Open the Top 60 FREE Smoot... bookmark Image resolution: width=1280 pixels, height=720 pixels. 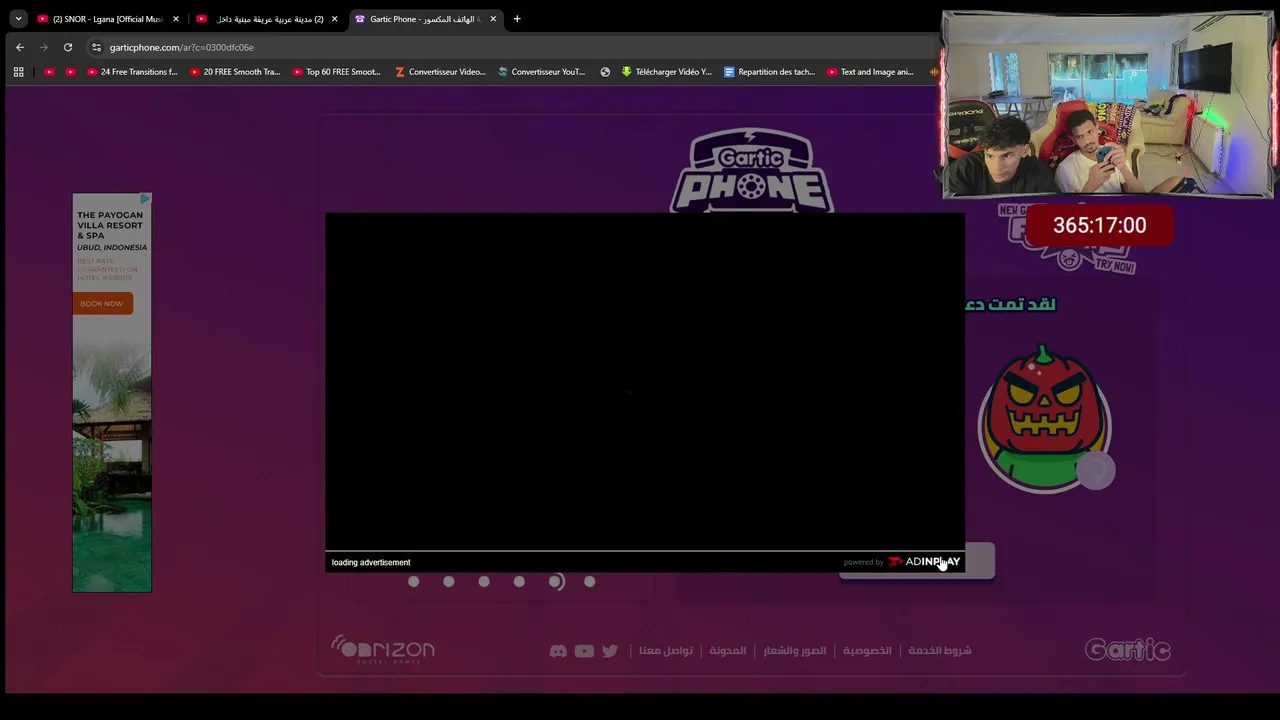point(337,72)
